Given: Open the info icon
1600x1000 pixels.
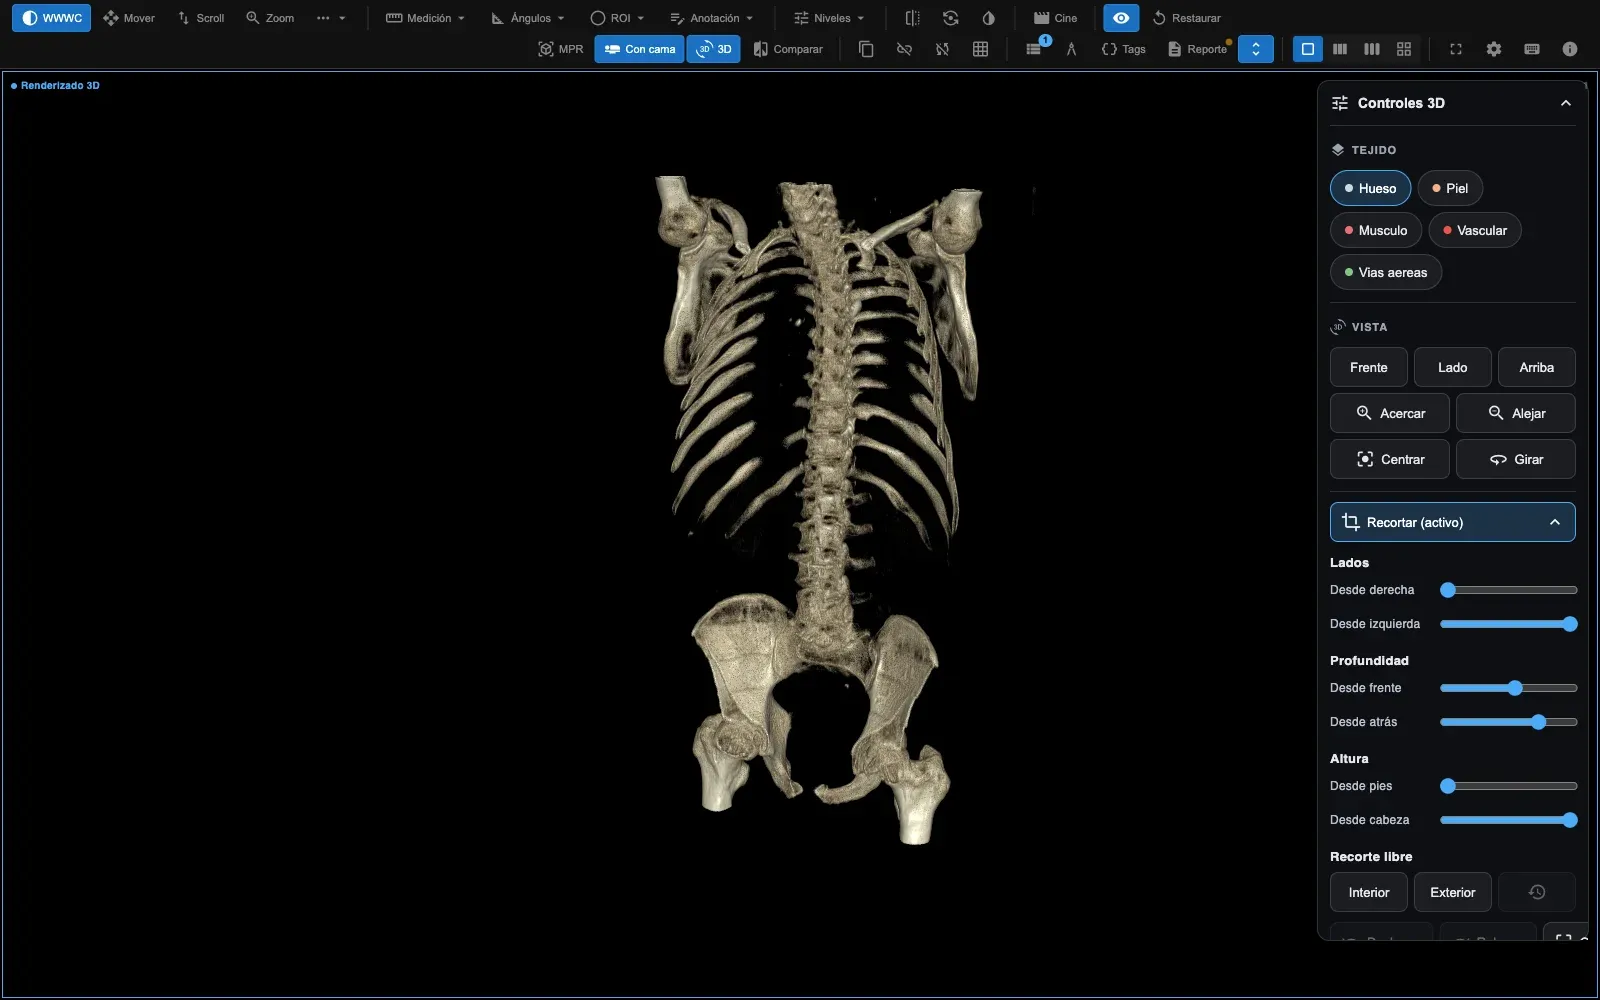Looking at the screenshot, I should 1570,49.
